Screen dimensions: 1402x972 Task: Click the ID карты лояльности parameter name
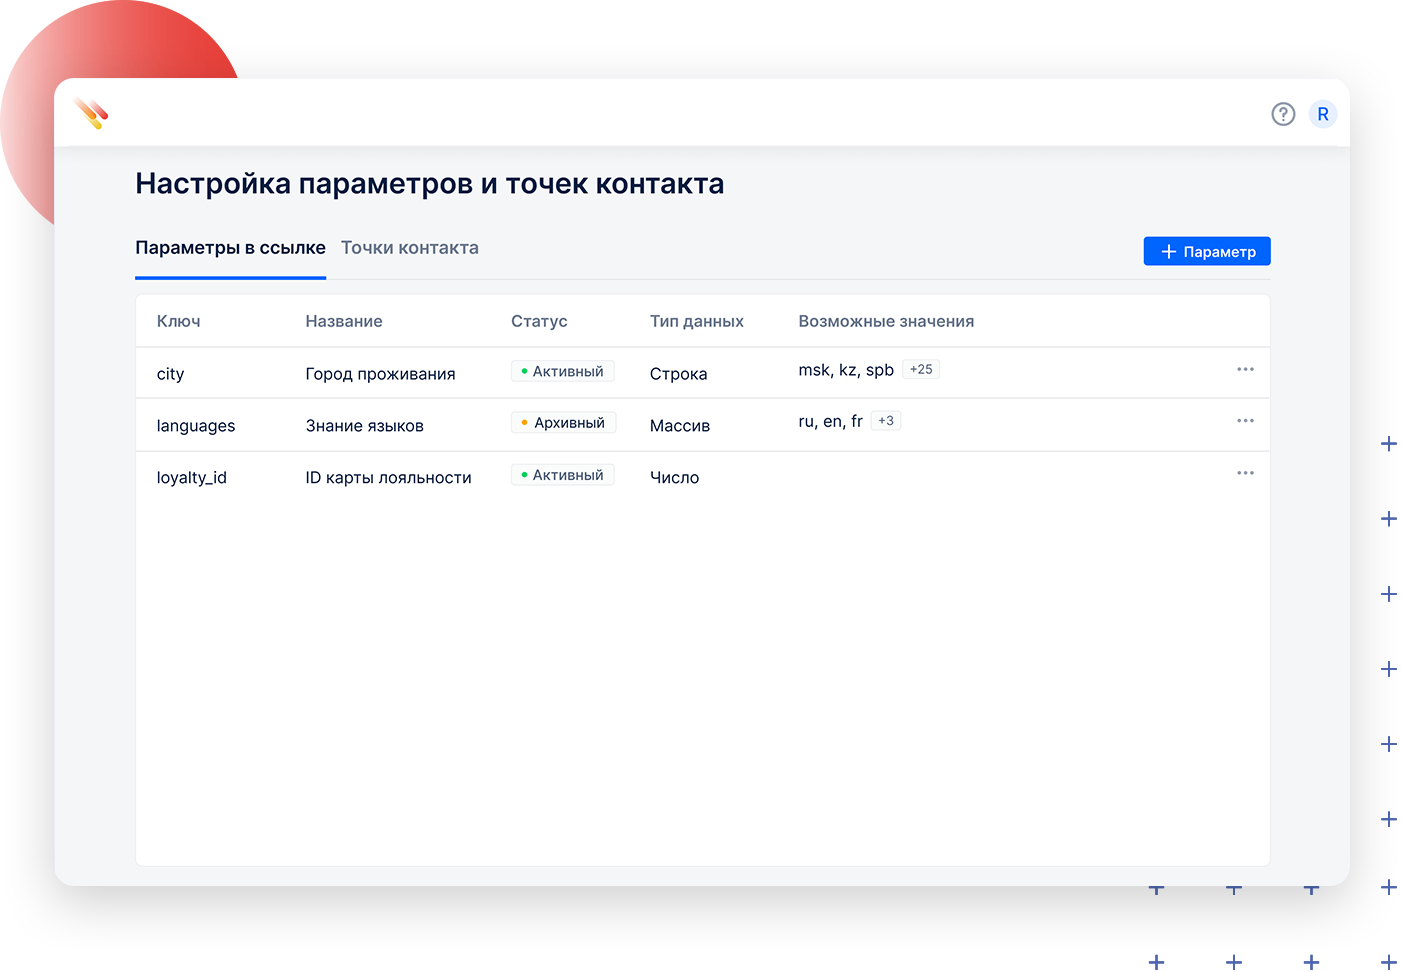tap(388, 478)
